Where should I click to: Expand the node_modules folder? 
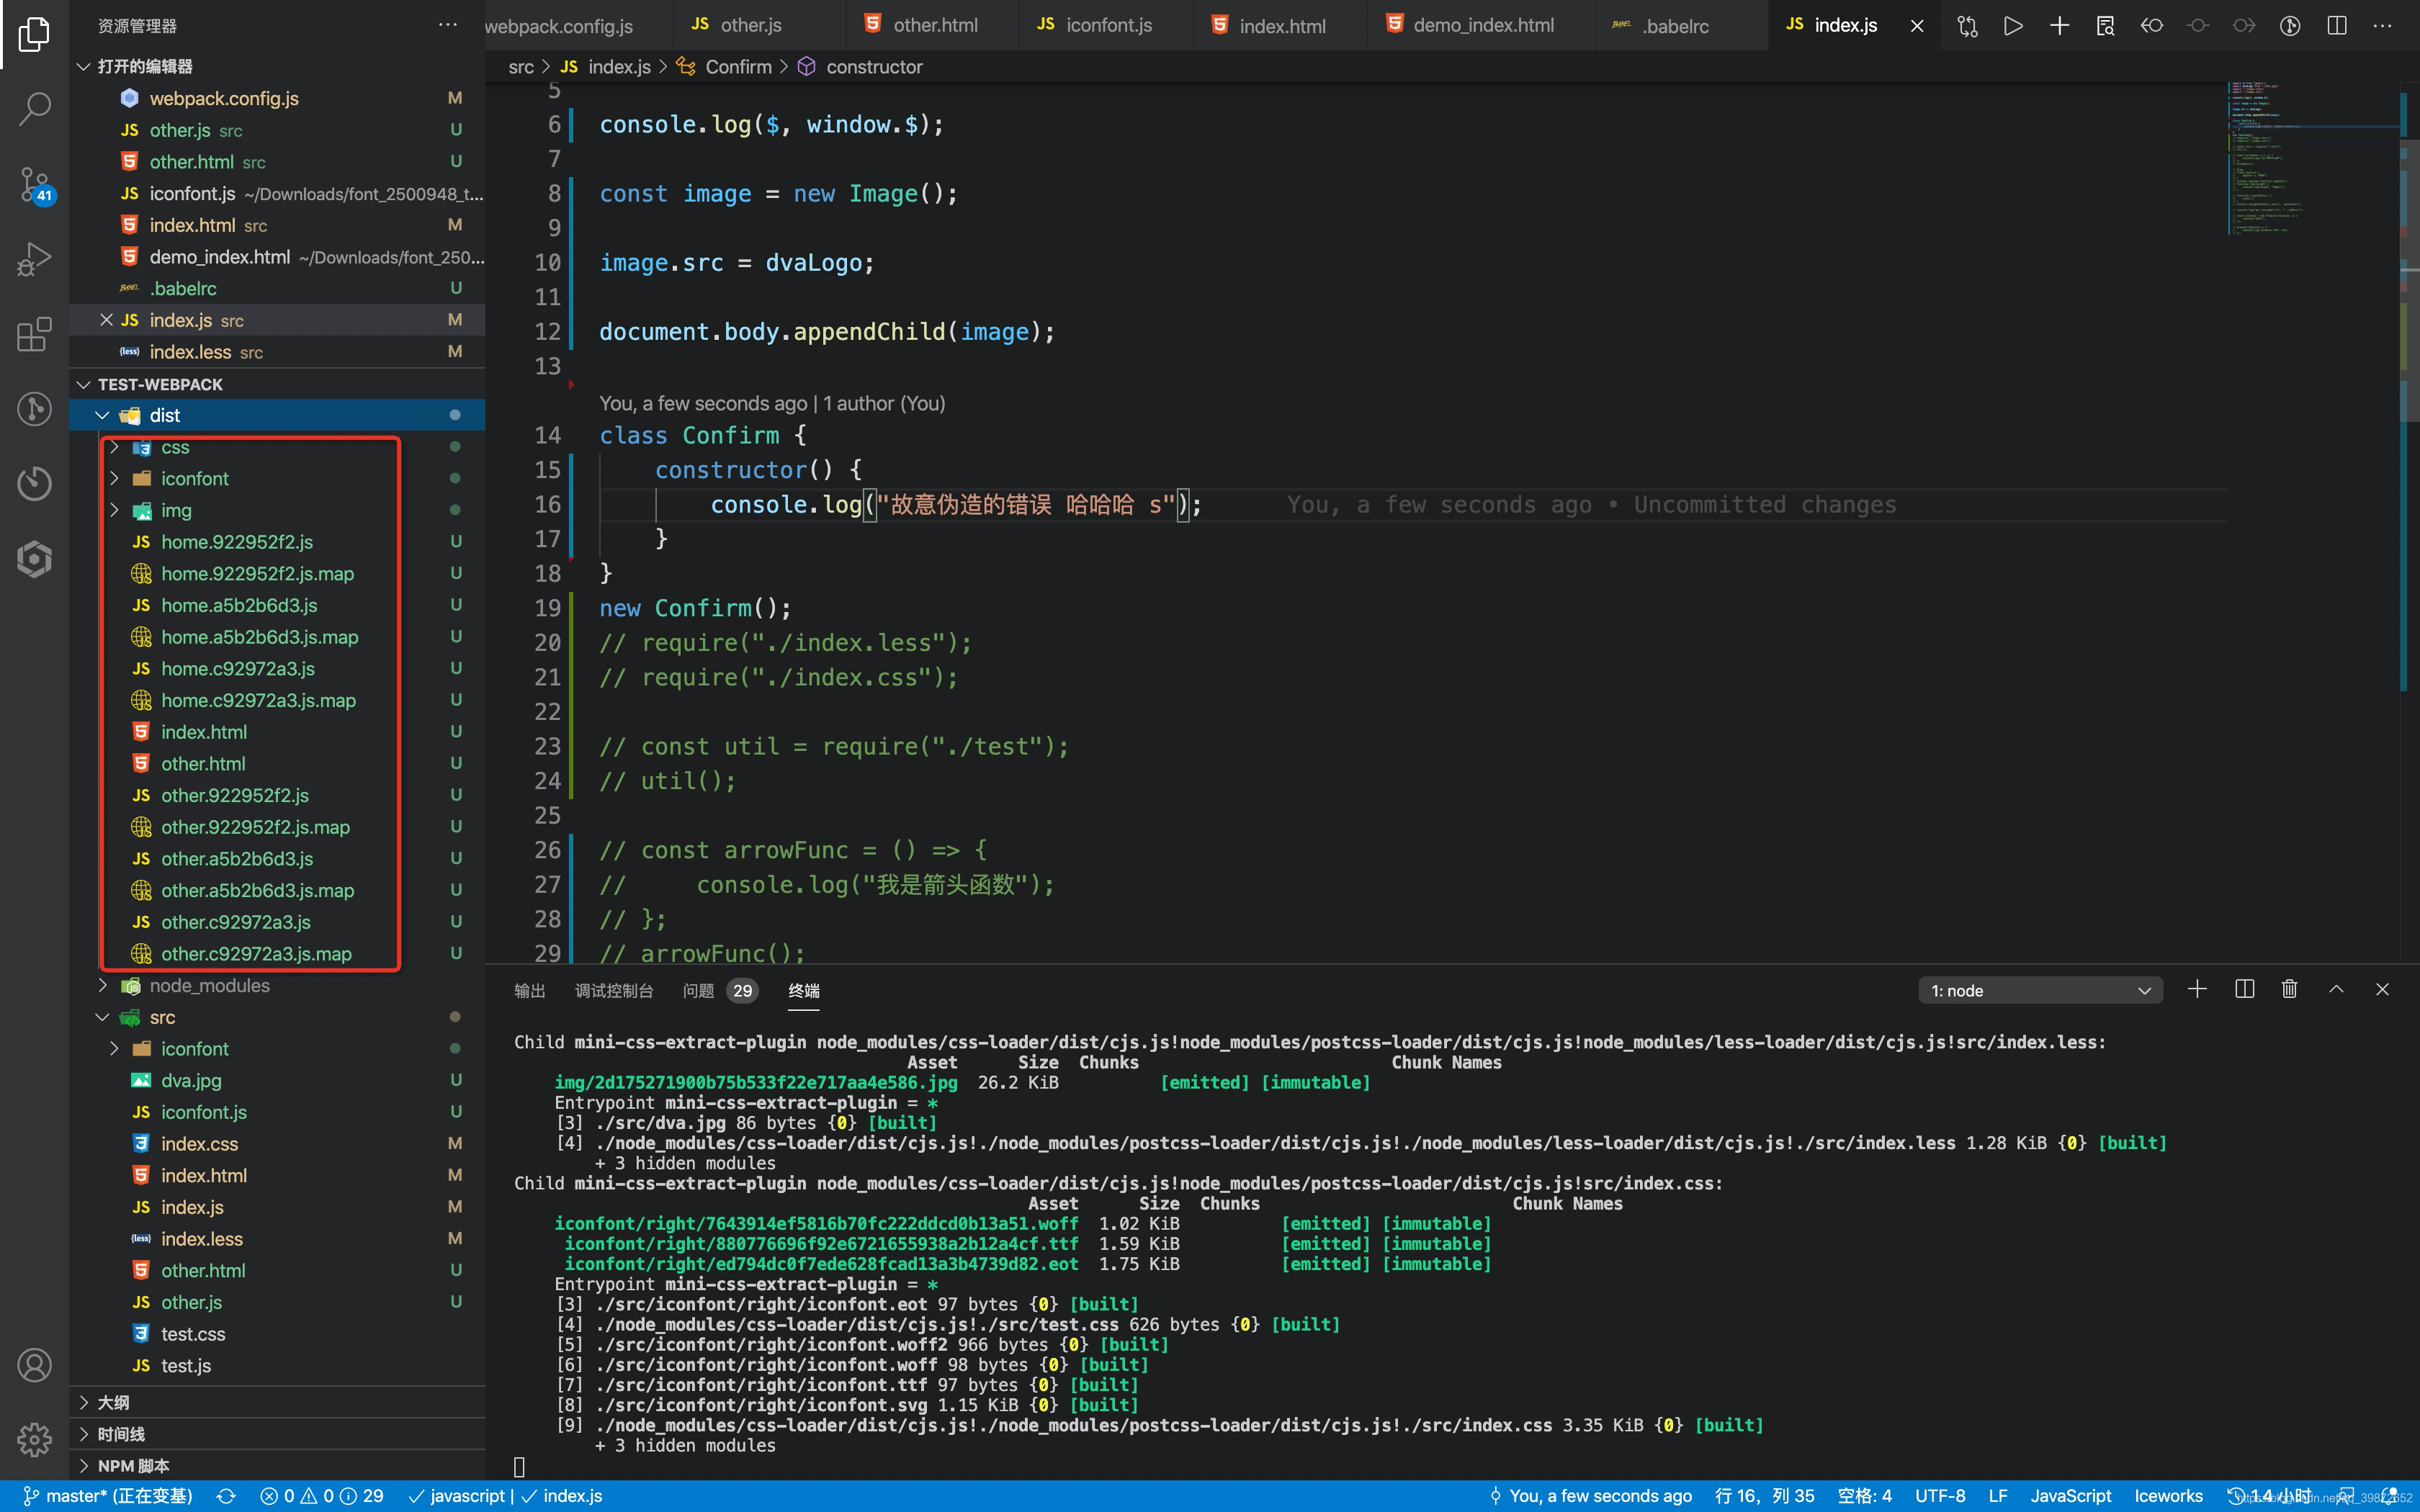(x=102, y=985)
